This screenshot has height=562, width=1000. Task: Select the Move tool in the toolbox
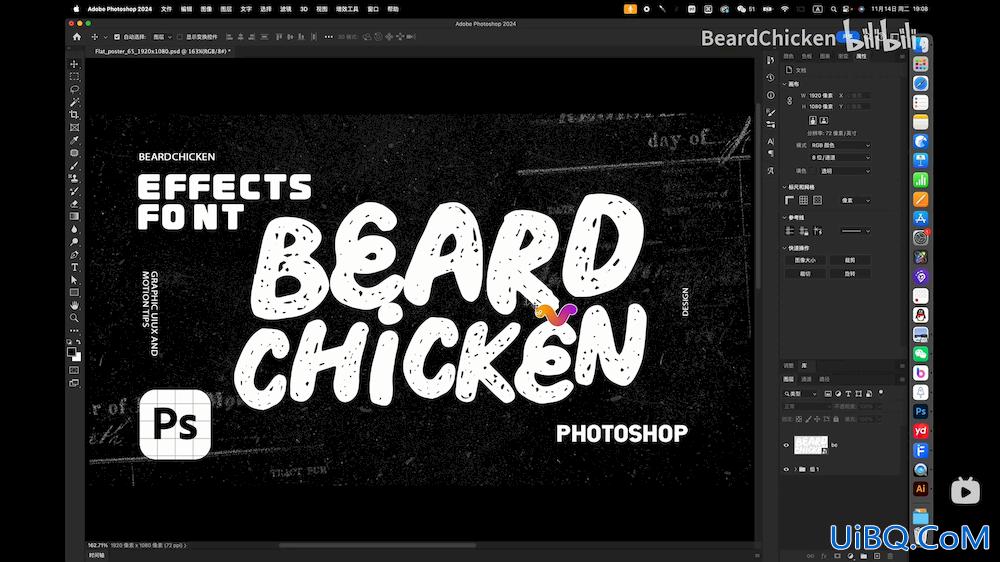[75, 64]
